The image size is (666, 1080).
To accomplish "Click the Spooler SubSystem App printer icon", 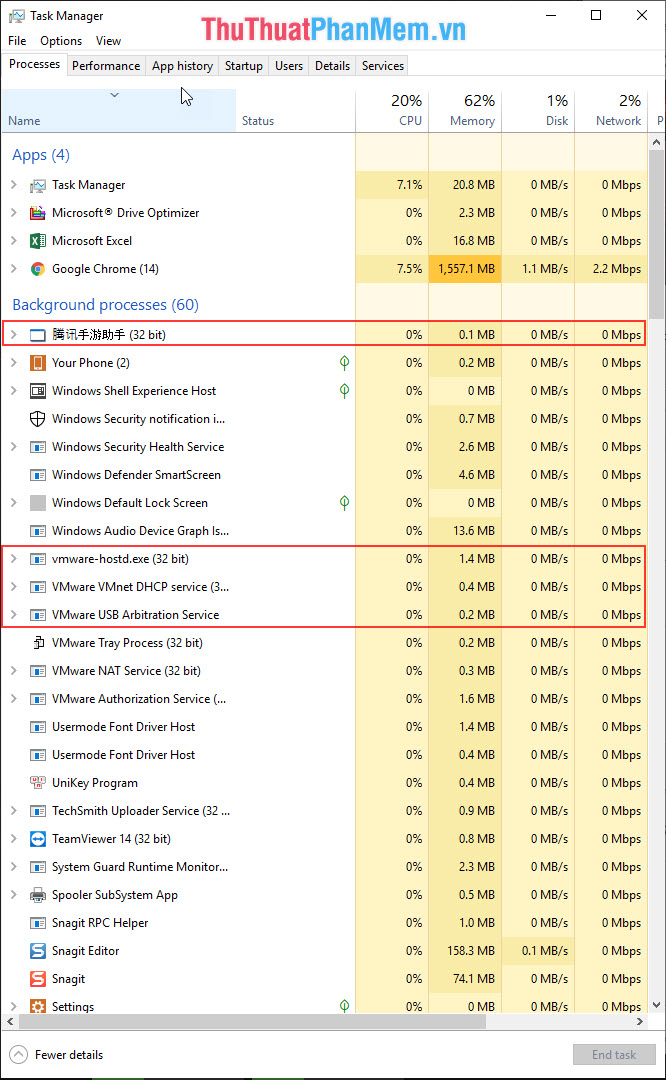I will pyautogui.click(x=37, y=894).
